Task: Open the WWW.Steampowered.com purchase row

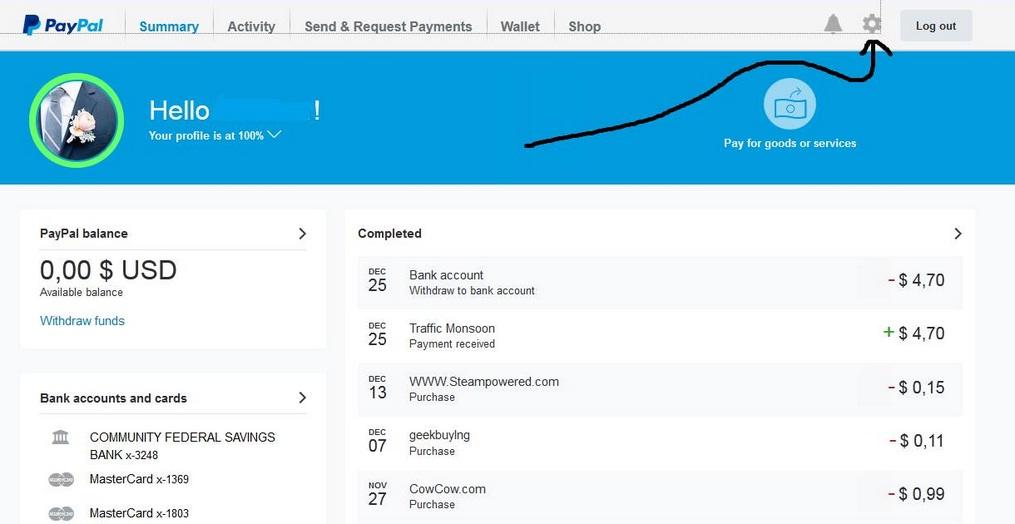Action: [660, 389]
